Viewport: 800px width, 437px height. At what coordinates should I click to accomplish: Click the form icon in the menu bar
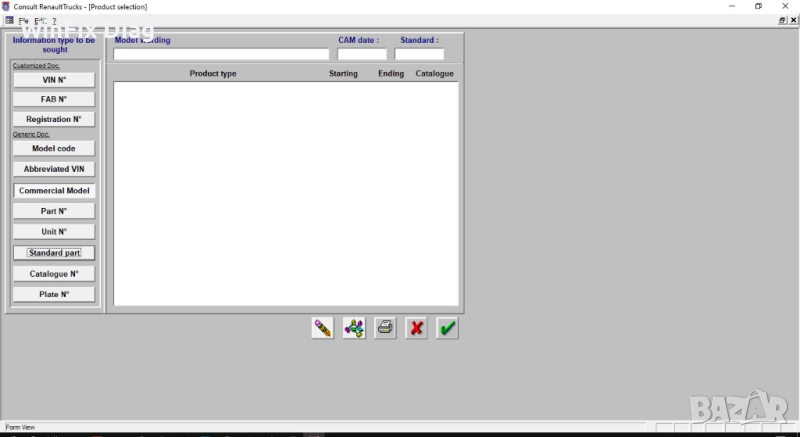coord(9,20)
